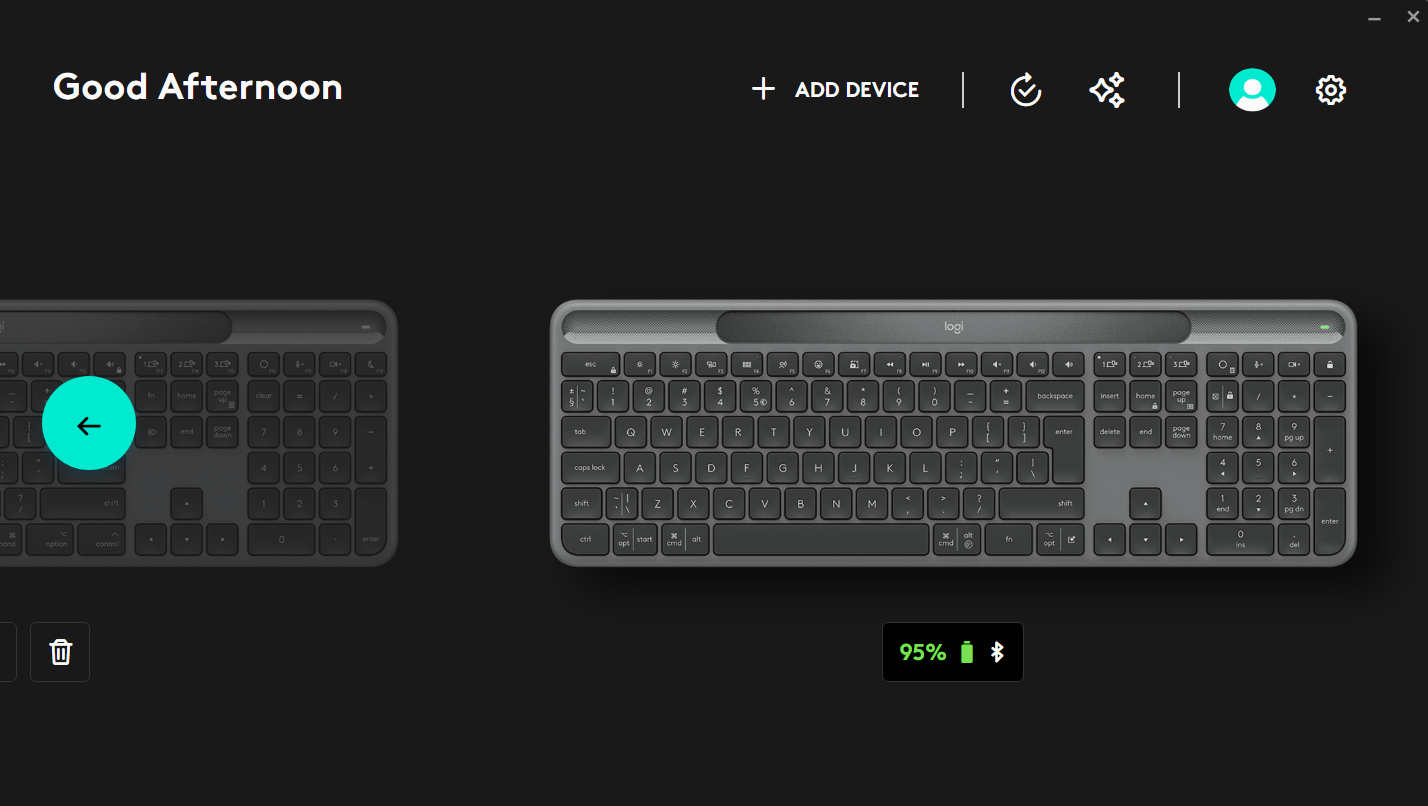Delete the device using the trash icon
The image size is (1428, 806).
click(x=60, y=652)
